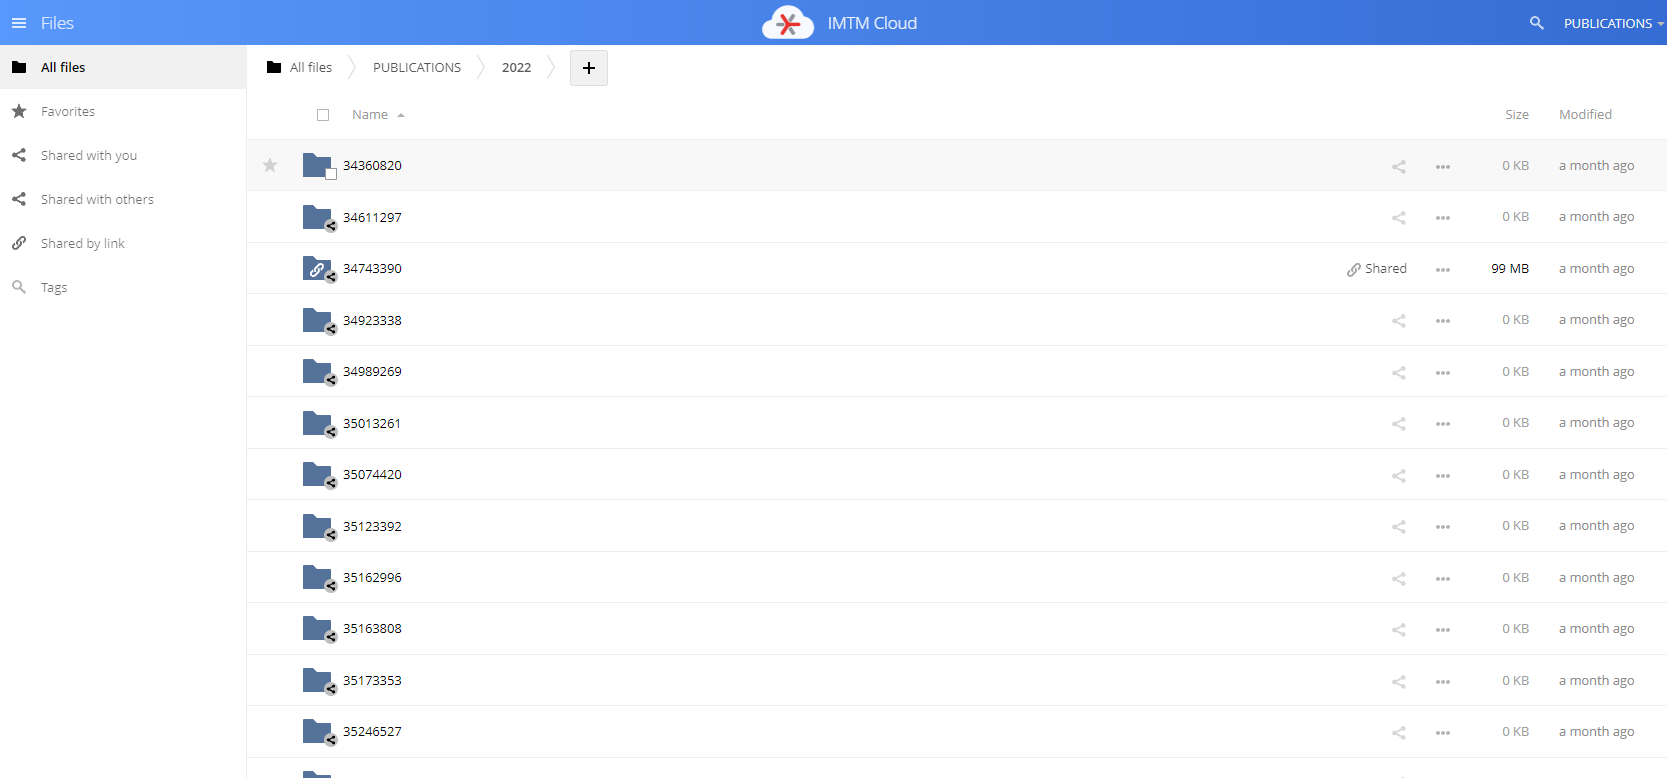Open folder 35246527

point(372,732)
